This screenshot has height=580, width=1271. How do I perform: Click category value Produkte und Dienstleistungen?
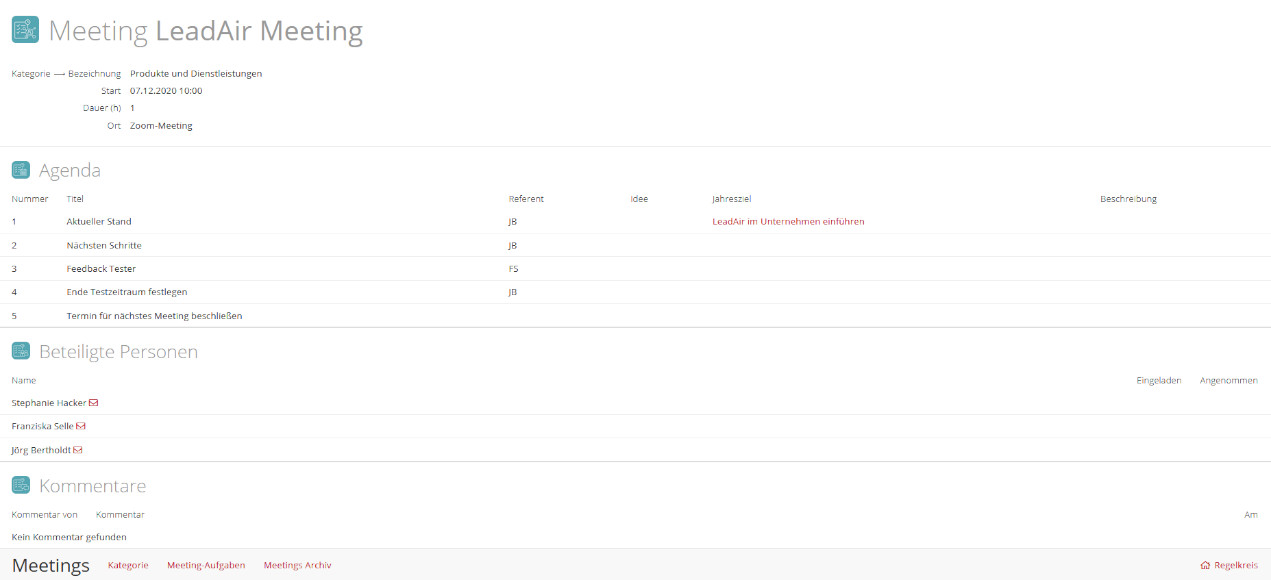click(196, 73)
